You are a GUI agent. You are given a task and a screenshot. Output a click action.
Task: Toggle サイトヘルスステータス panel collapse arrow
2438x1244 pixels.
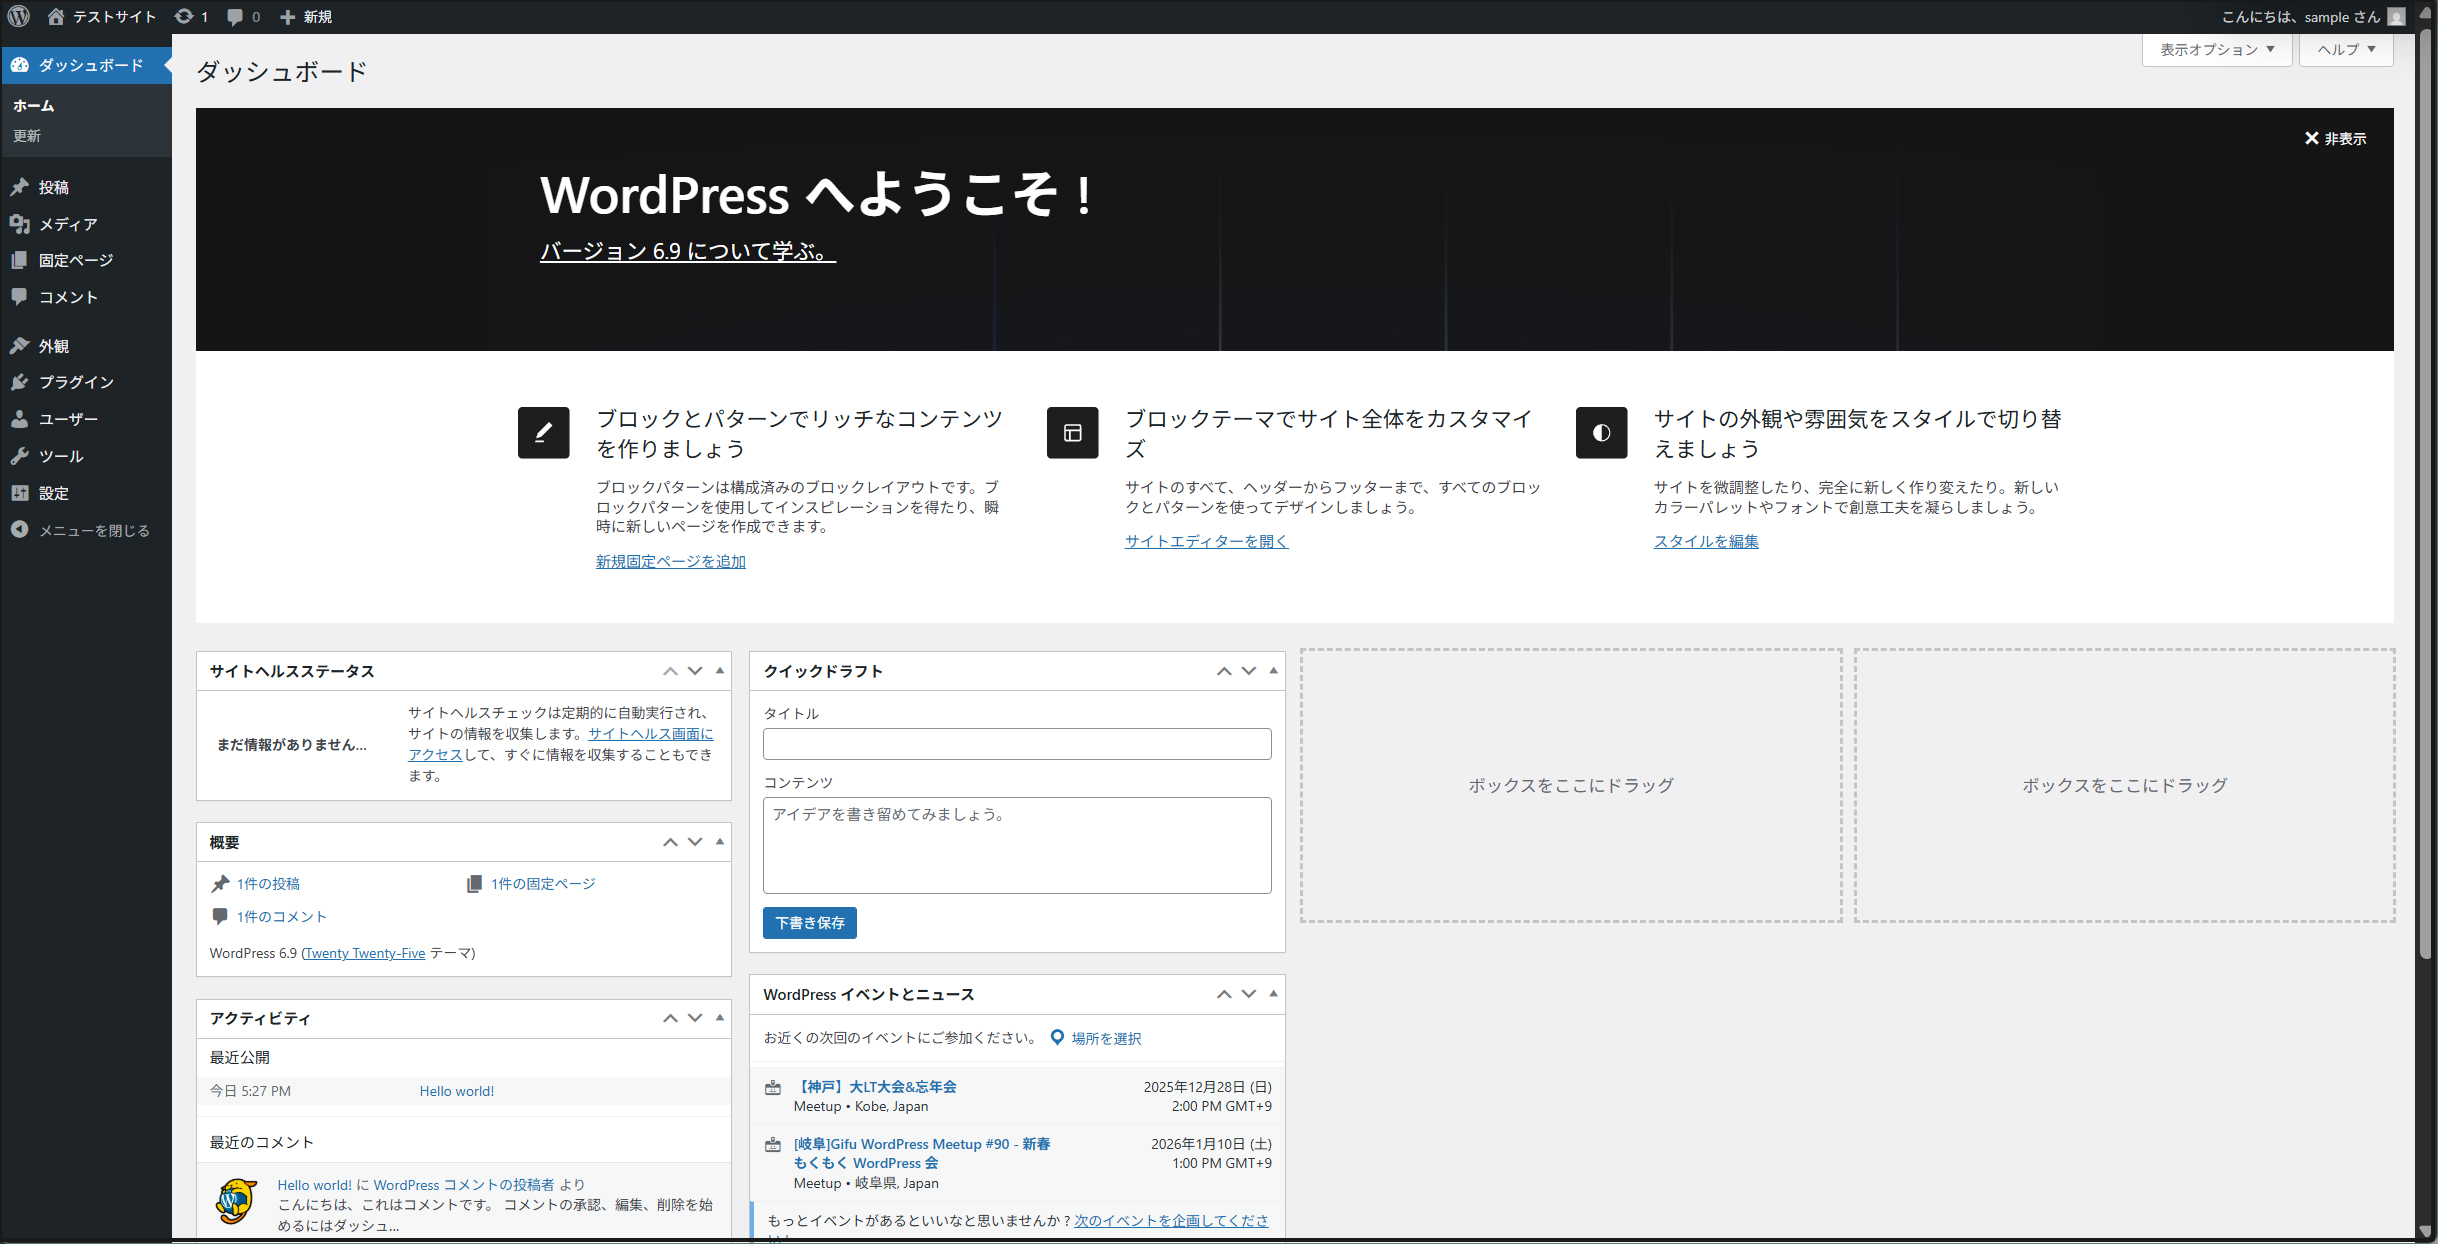pos(719,671)
